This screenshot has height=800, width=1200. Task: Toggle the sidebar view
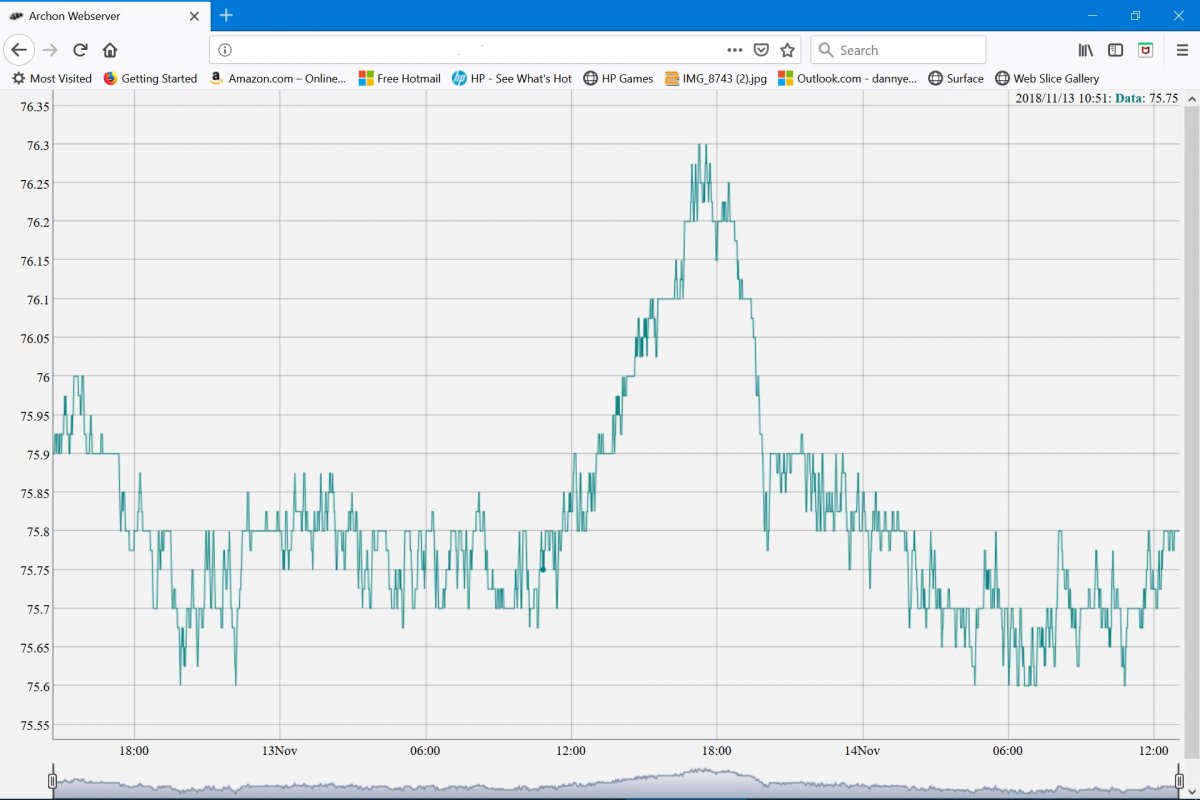pyautogui.click(x=1116, y=50)
